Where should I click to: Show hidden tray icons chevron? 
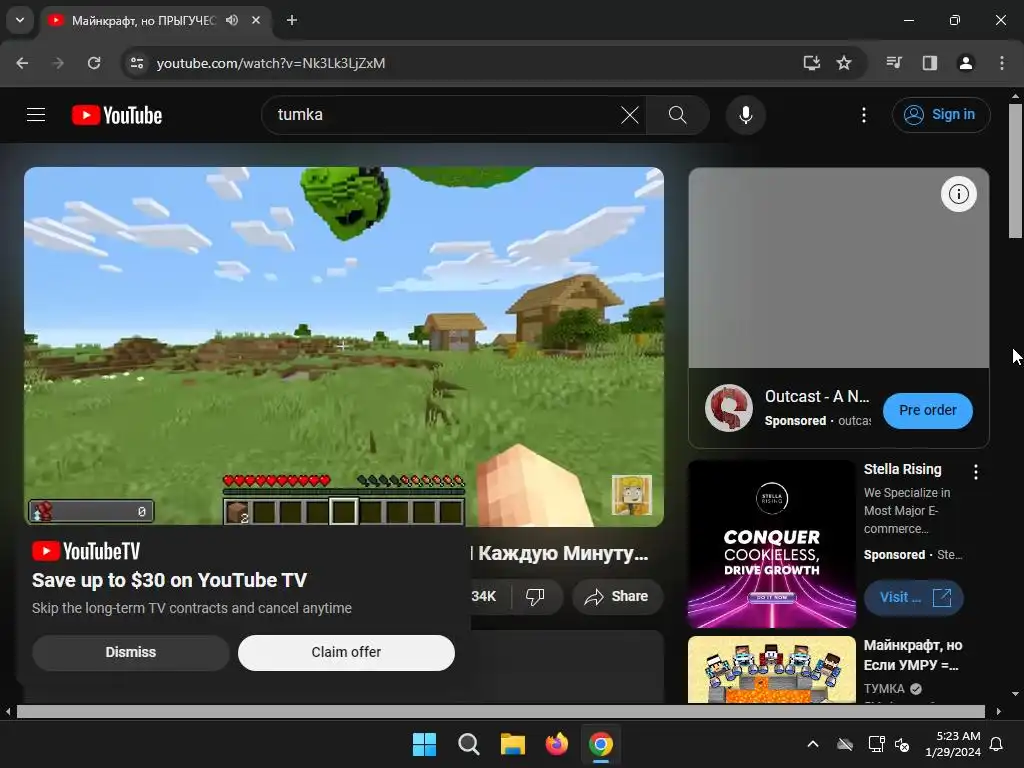click(813, 744)
